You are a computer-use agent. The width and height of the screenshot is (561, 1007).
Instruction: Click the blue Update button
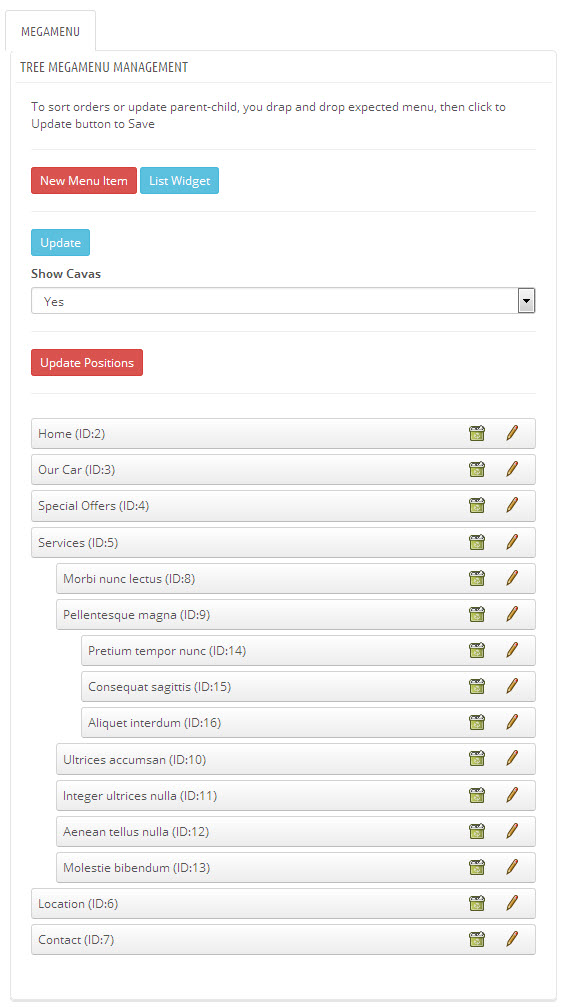point(60,243)
